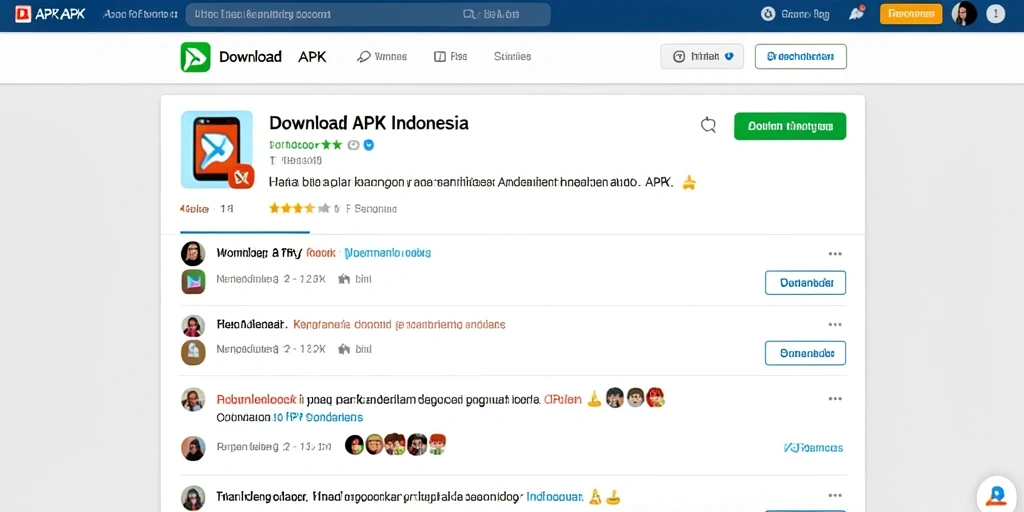
Task: Click the red APK APK logo icon
Action: click(x=24, y=14)
